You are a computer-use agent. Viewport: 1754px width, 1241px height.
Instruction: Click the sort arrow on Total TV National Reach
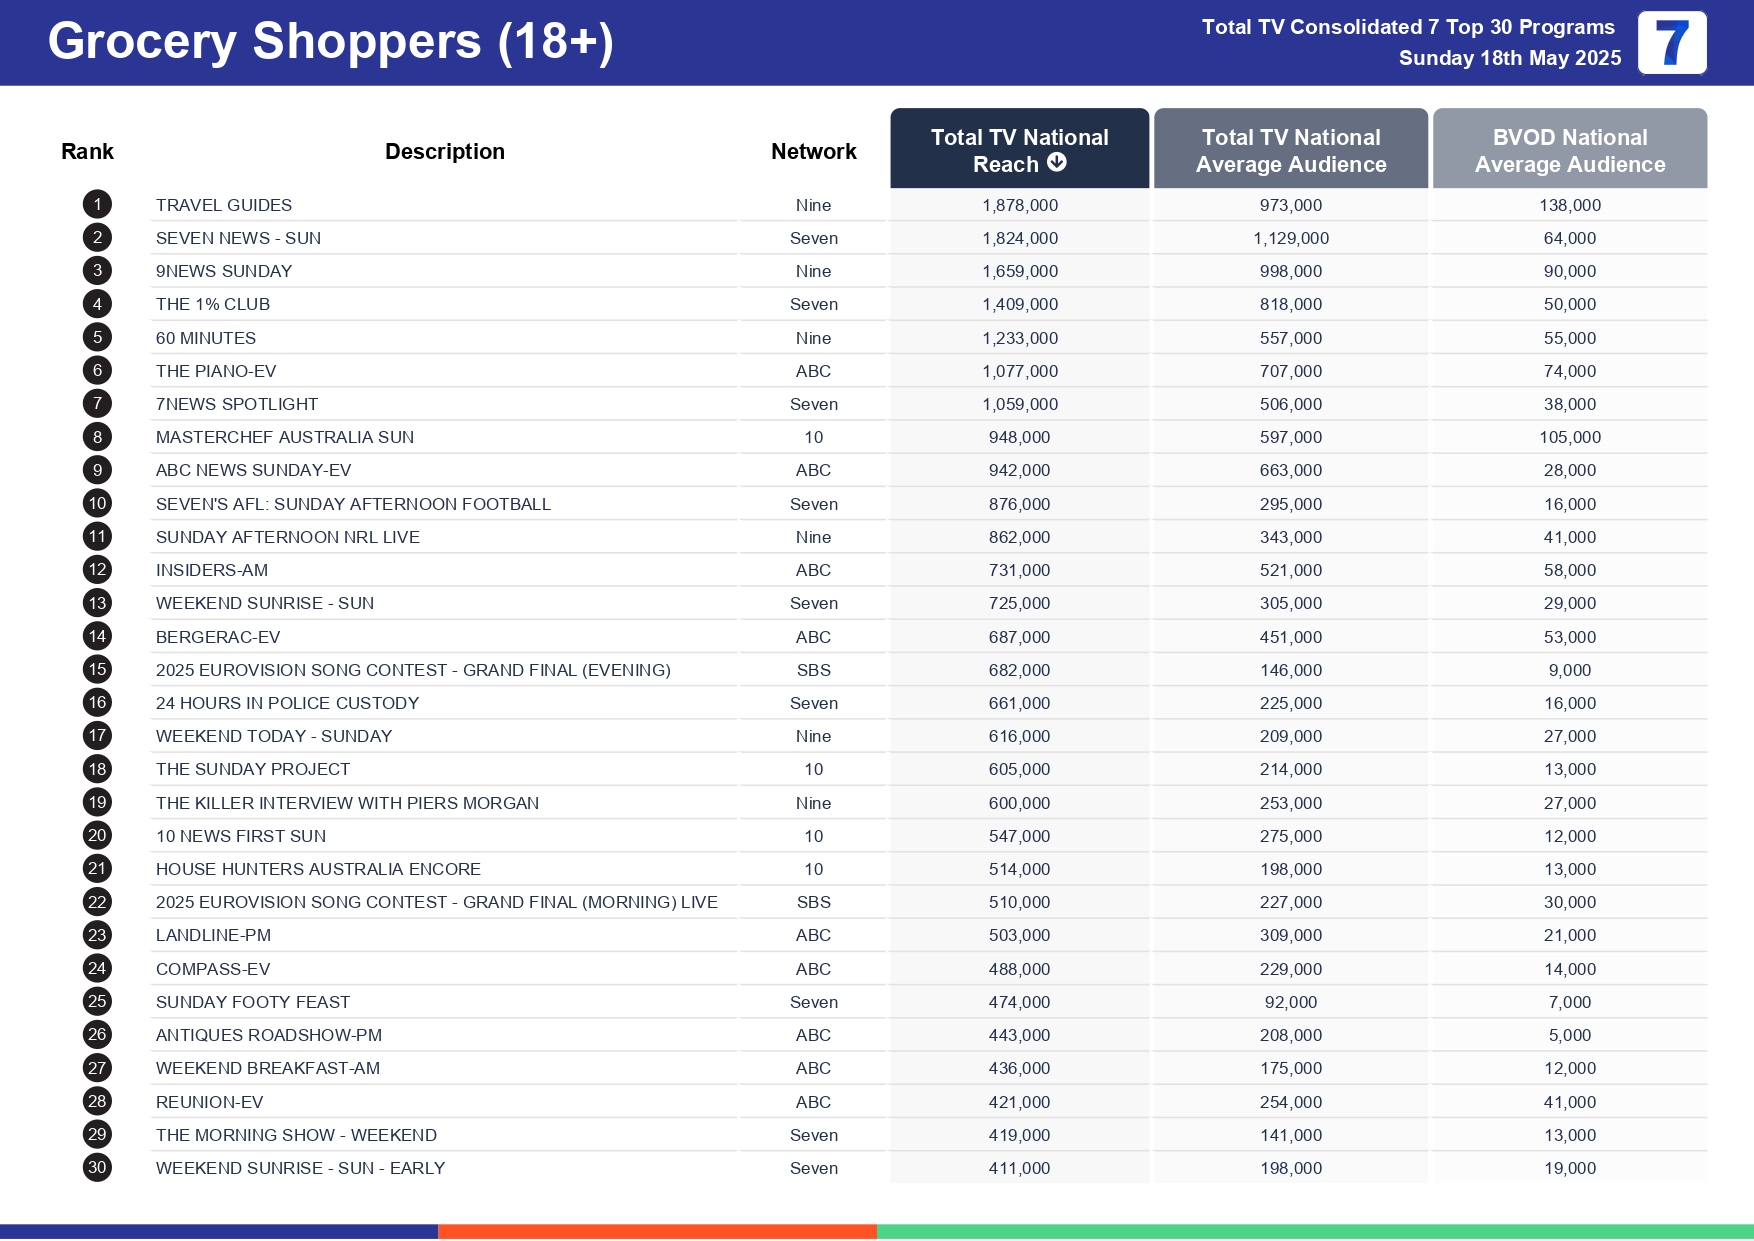point(1056,163)
